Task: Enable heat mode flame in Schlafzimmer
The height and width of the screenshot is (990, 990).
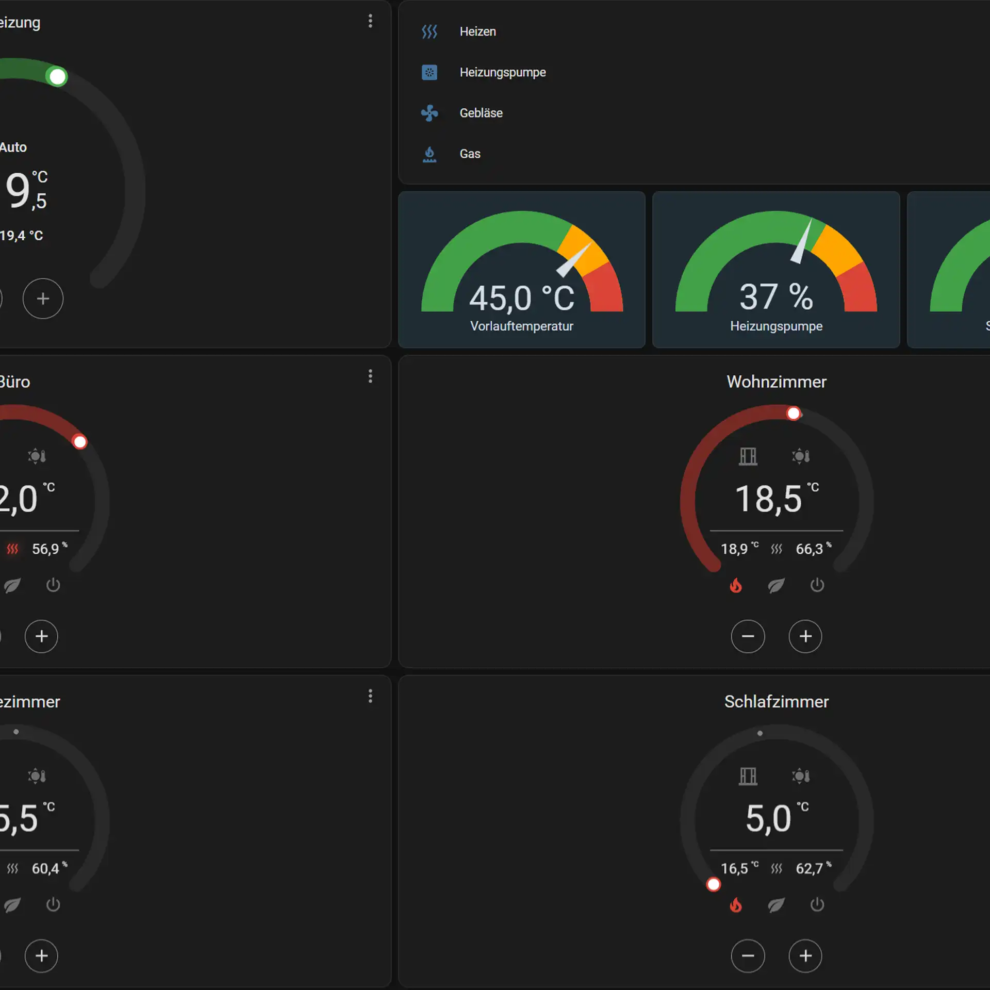Action: (x=736, y=905)
